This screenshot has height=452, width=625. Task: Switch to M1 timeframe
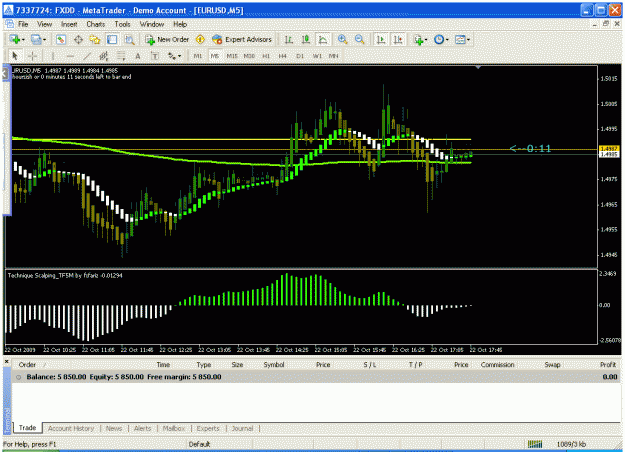(198, 56)
